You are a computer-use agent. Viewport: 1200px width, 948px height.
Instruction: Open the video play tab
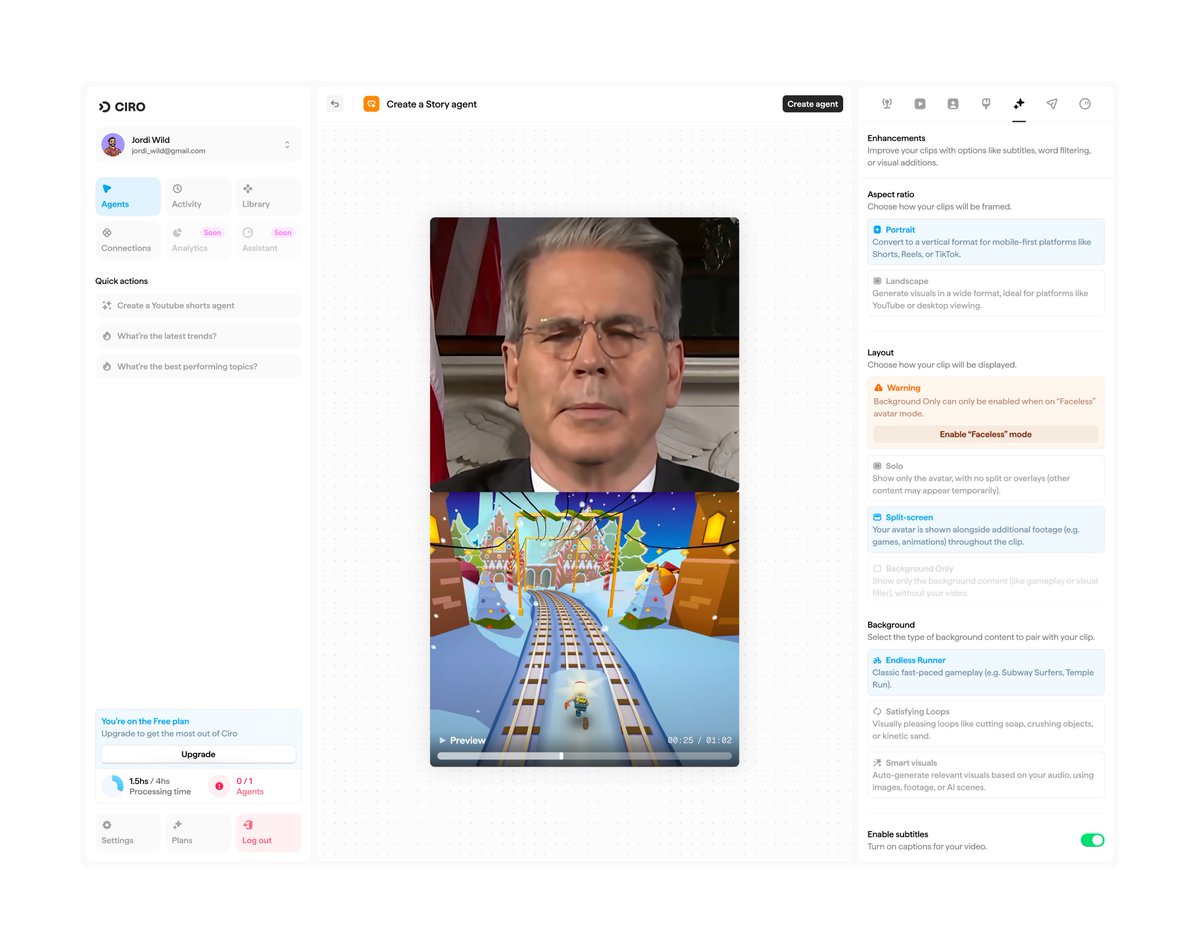point(920,104)
